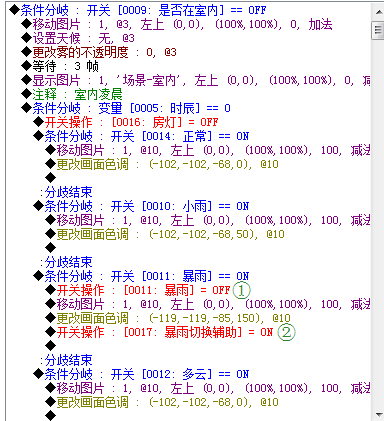Select the 等待 : 3 帧 row
This screenshot has height=421, width=384.
[x=60, y=66]
